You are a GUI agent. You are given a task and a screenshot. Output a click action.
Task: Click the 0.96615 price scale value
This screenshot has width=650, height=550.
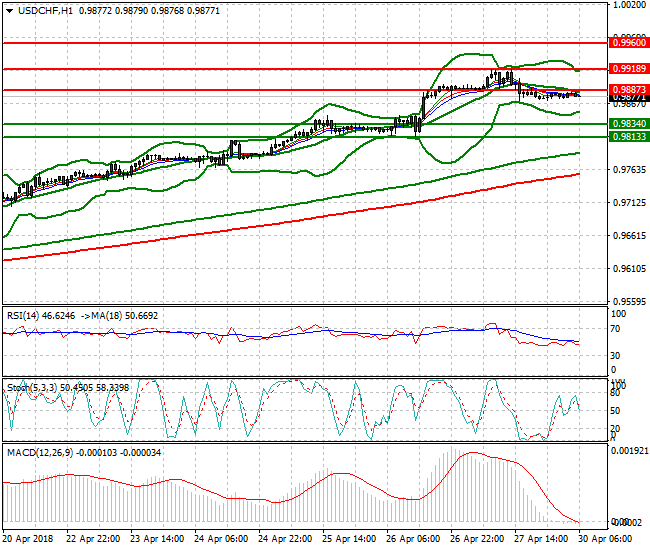[x=629, y=235]
